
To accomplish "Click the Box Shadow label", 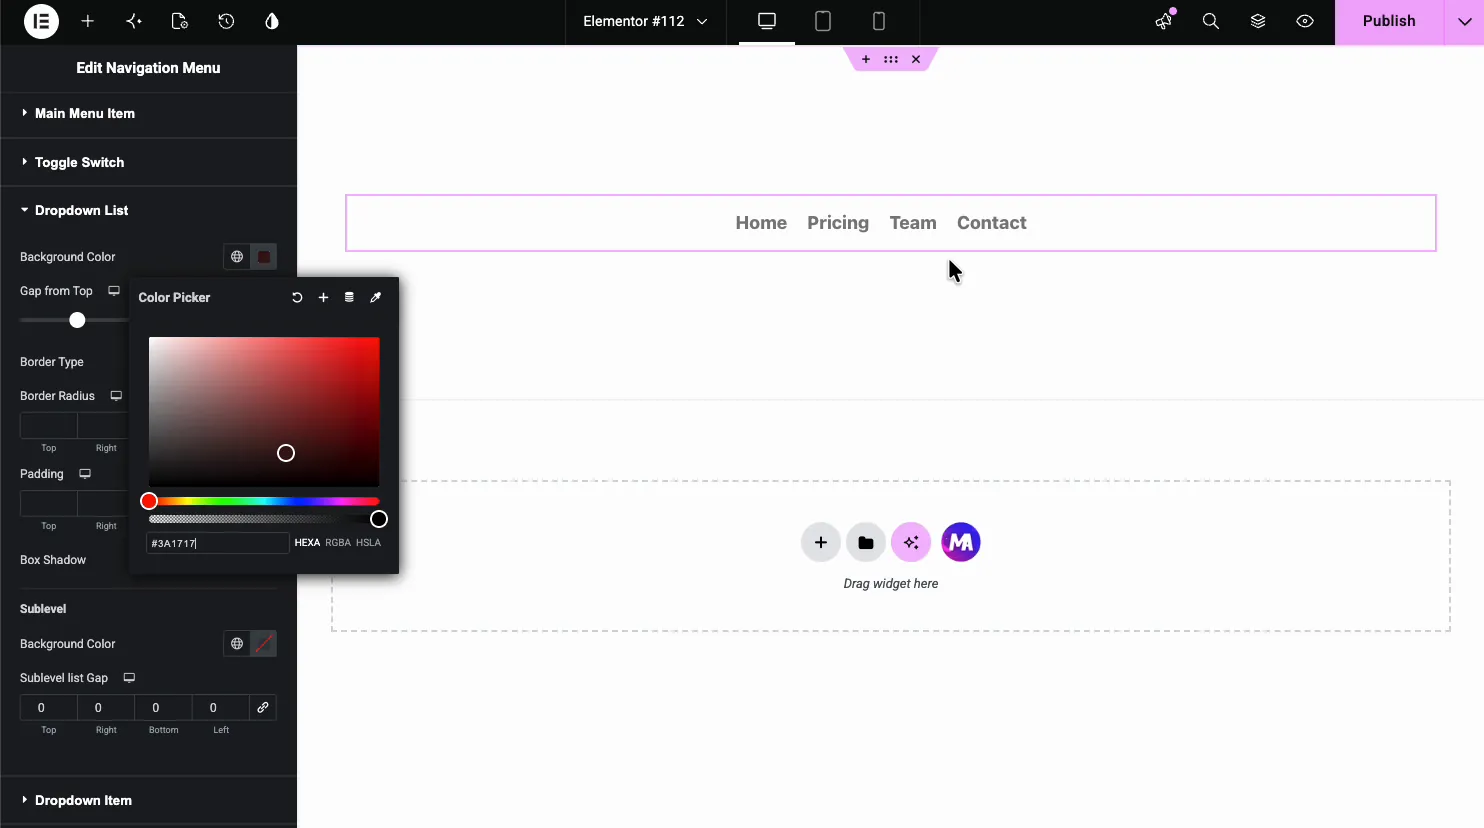I will click(x=53, y=560).
